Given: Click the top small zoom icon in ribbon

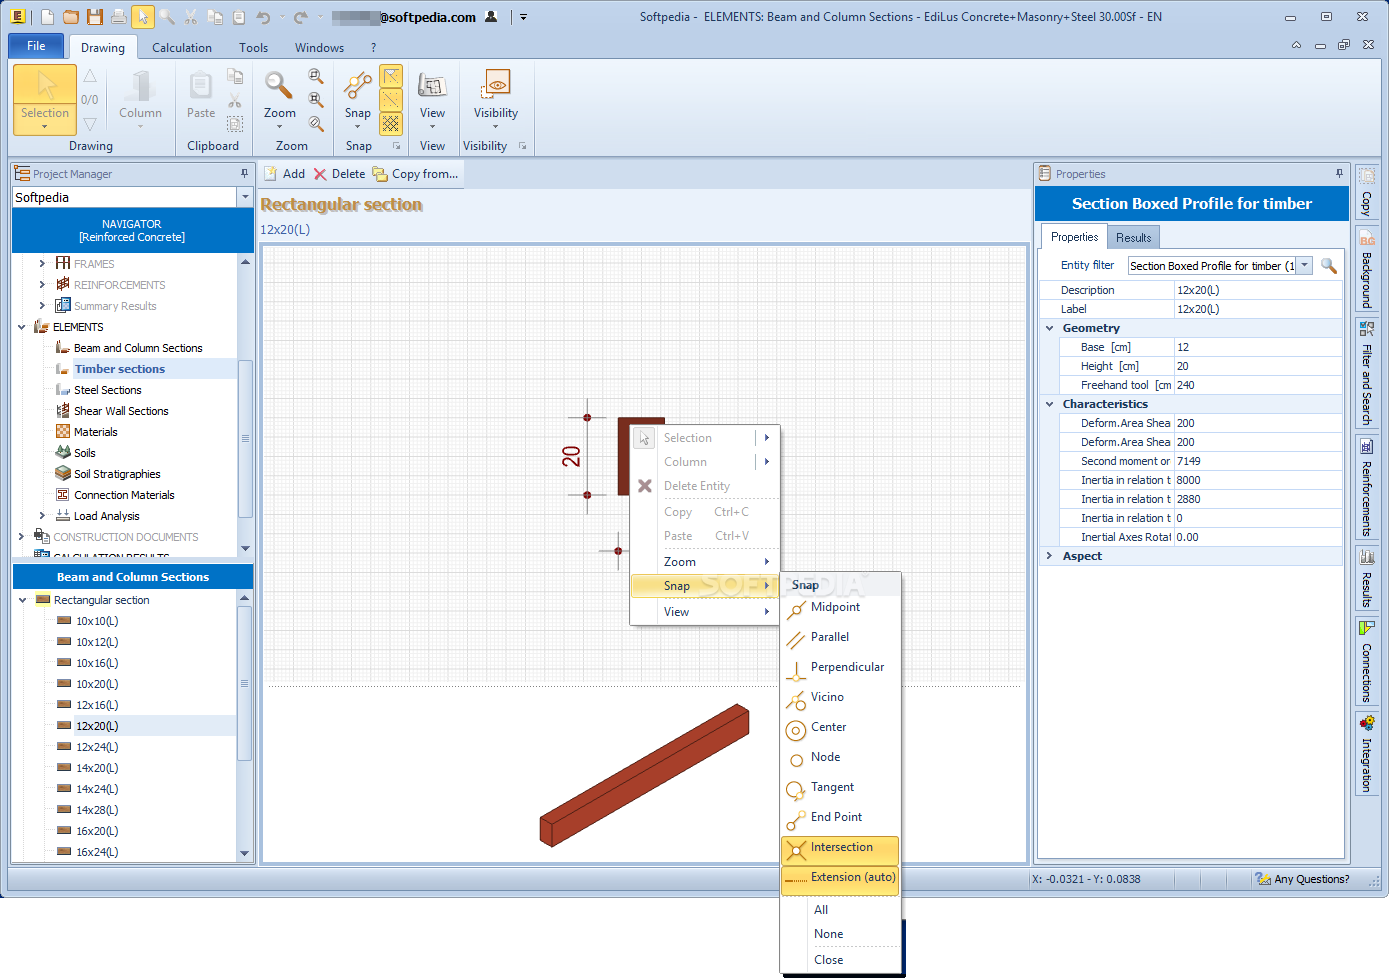Looking at the screenshot, I should (316, 76).
